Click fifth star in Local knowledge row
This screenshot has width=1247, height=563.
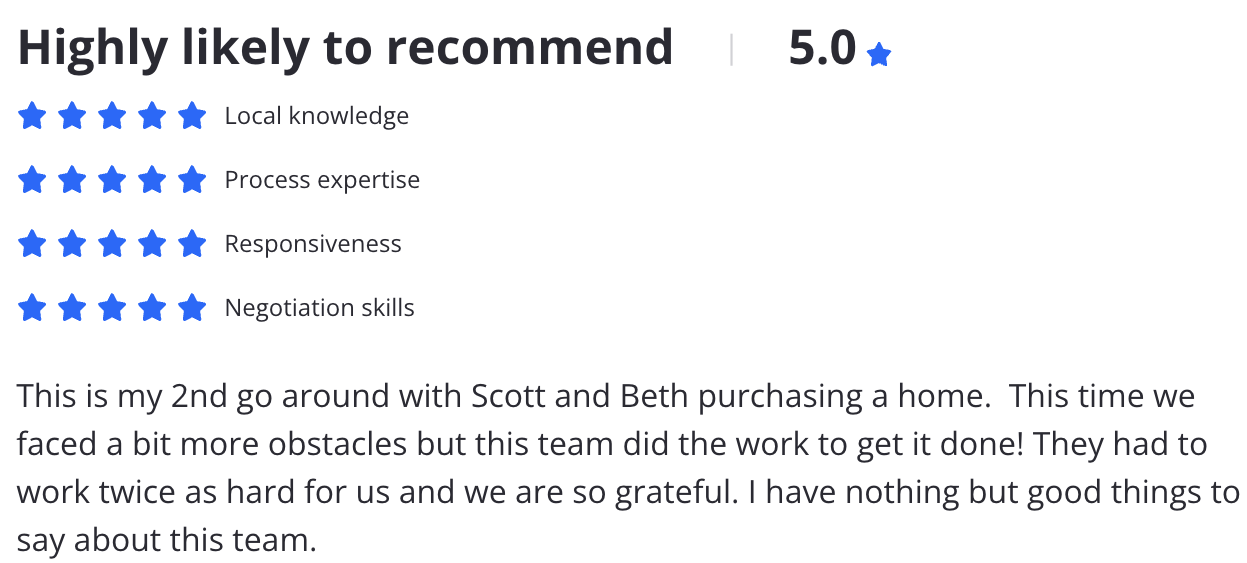pyautogui.click(x=192, y=117)
